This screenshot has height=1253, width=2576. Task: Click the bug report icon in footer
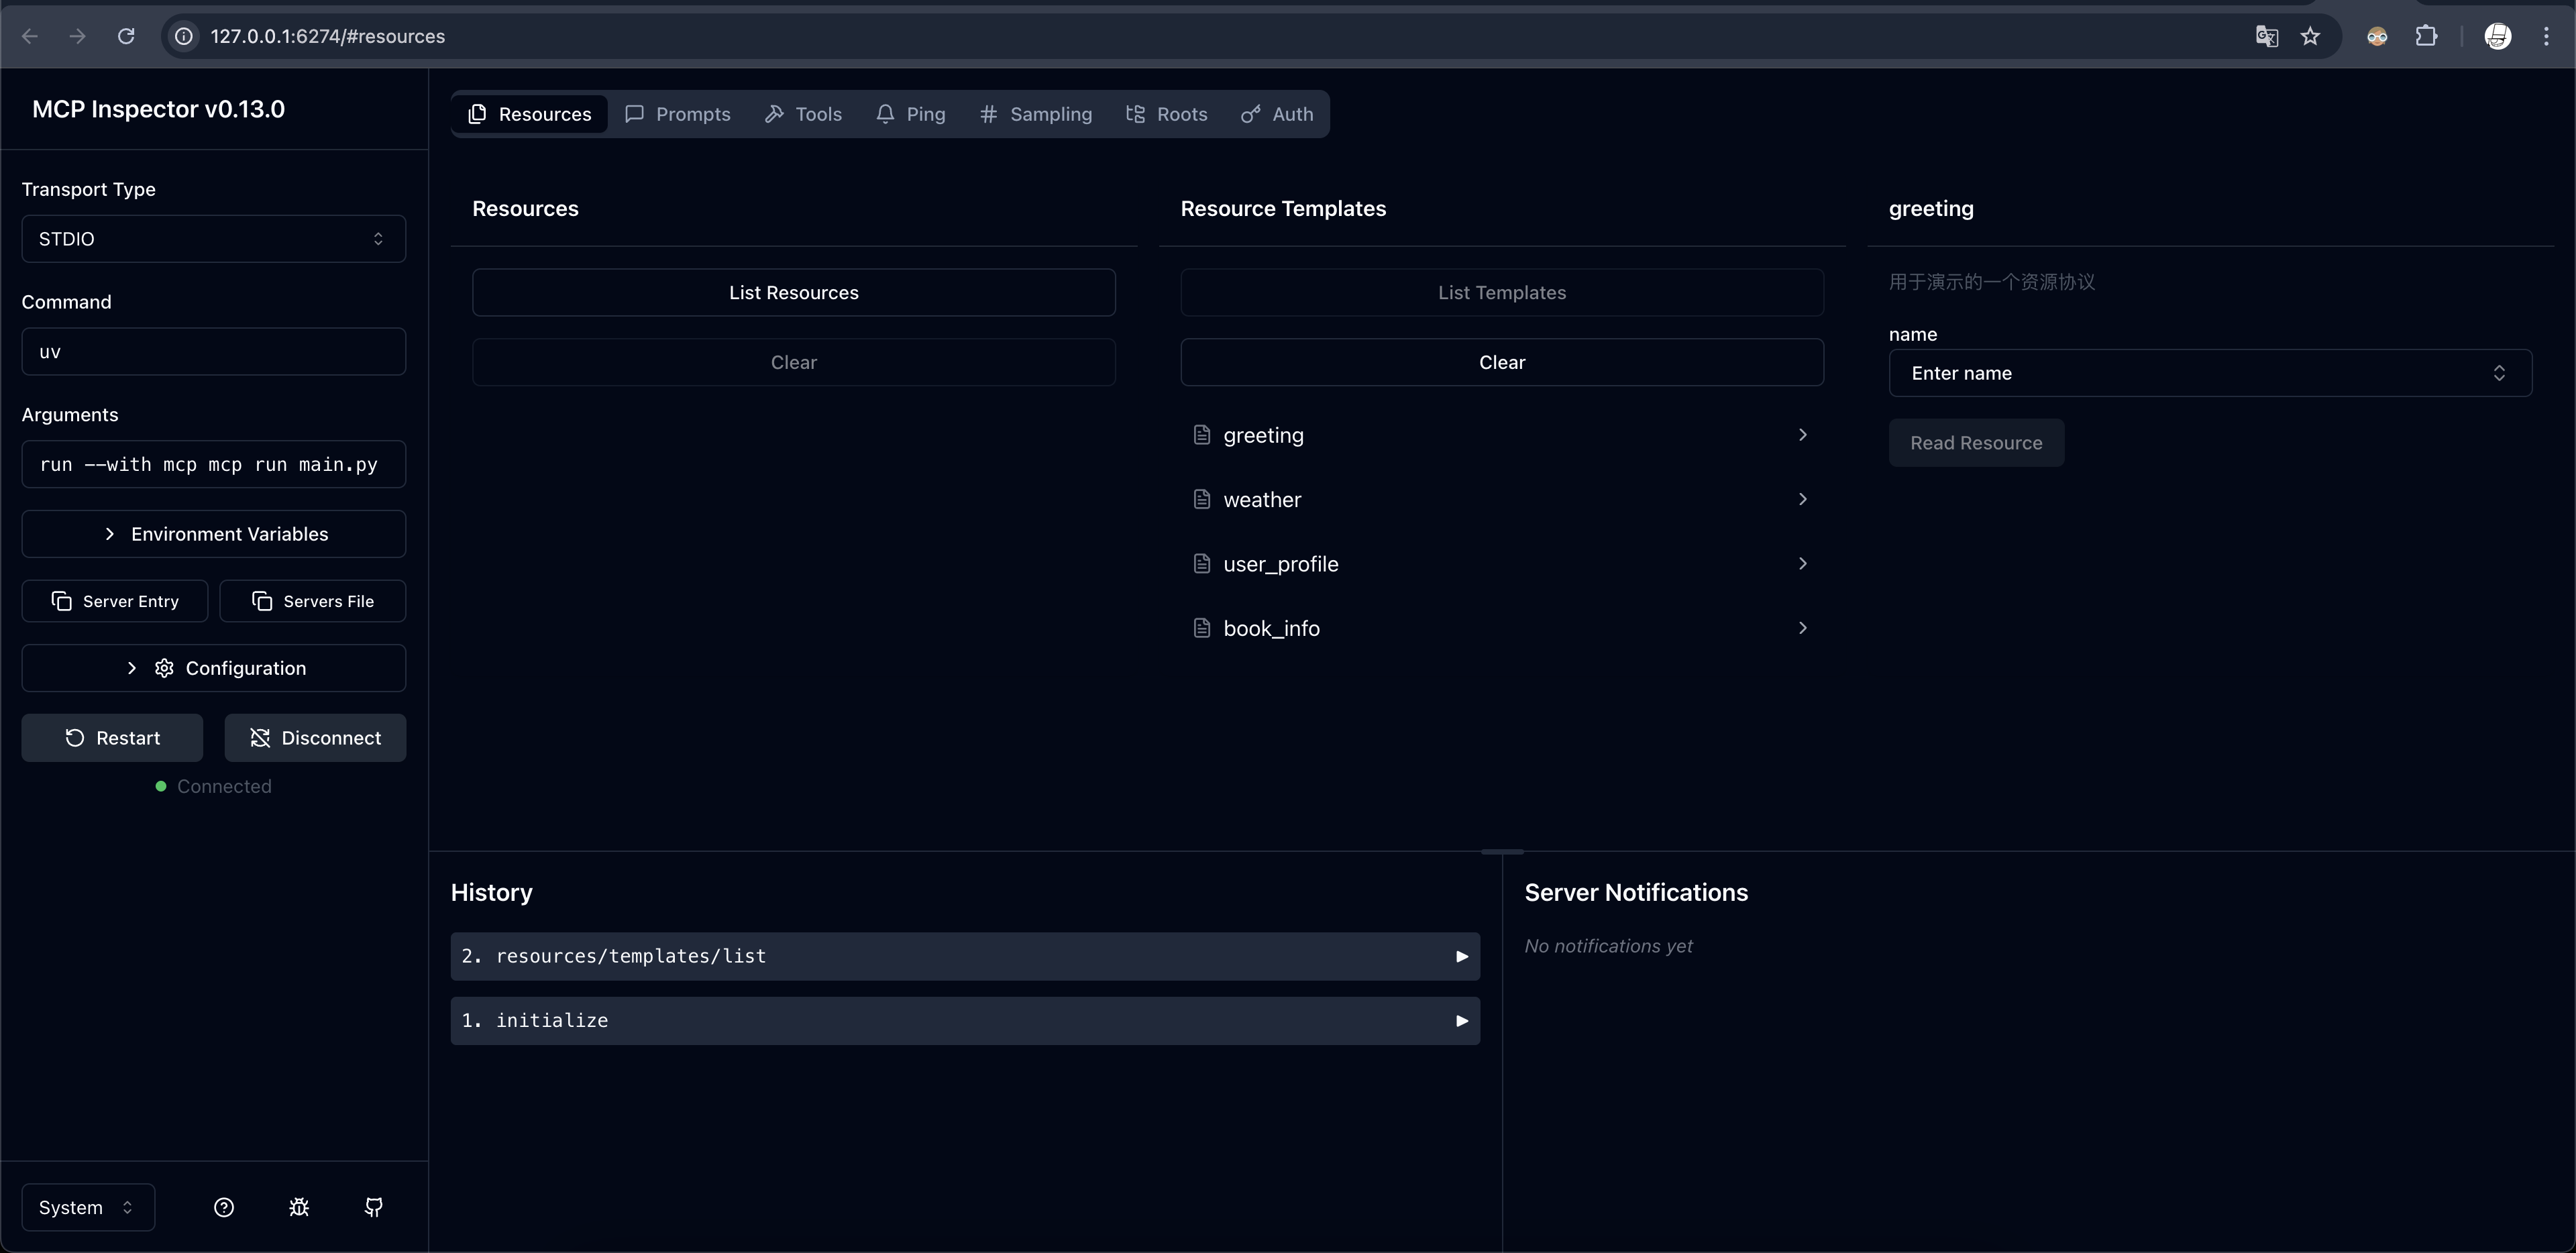coord(298,1207)
